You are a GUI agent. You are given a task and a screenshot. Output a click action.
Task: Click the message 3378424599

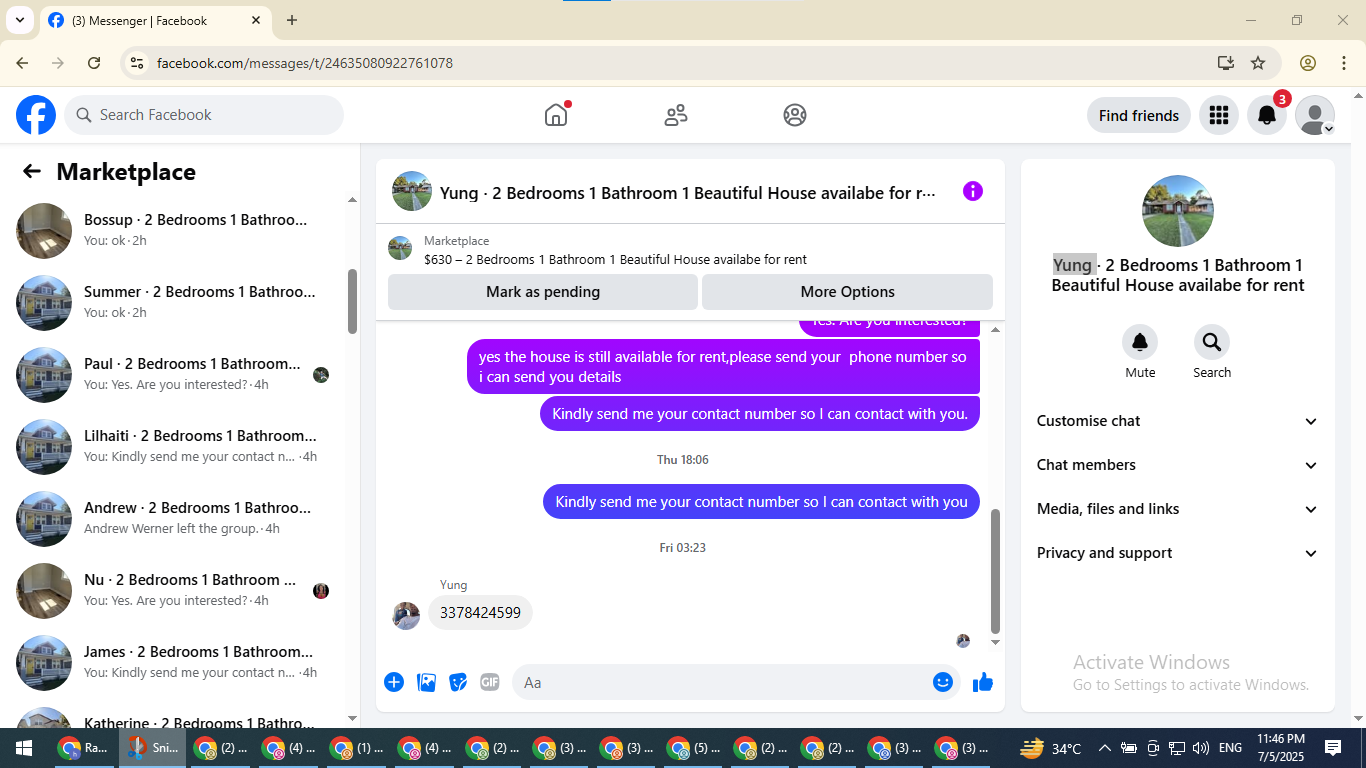pyautogui.click(x=480, y=613)
